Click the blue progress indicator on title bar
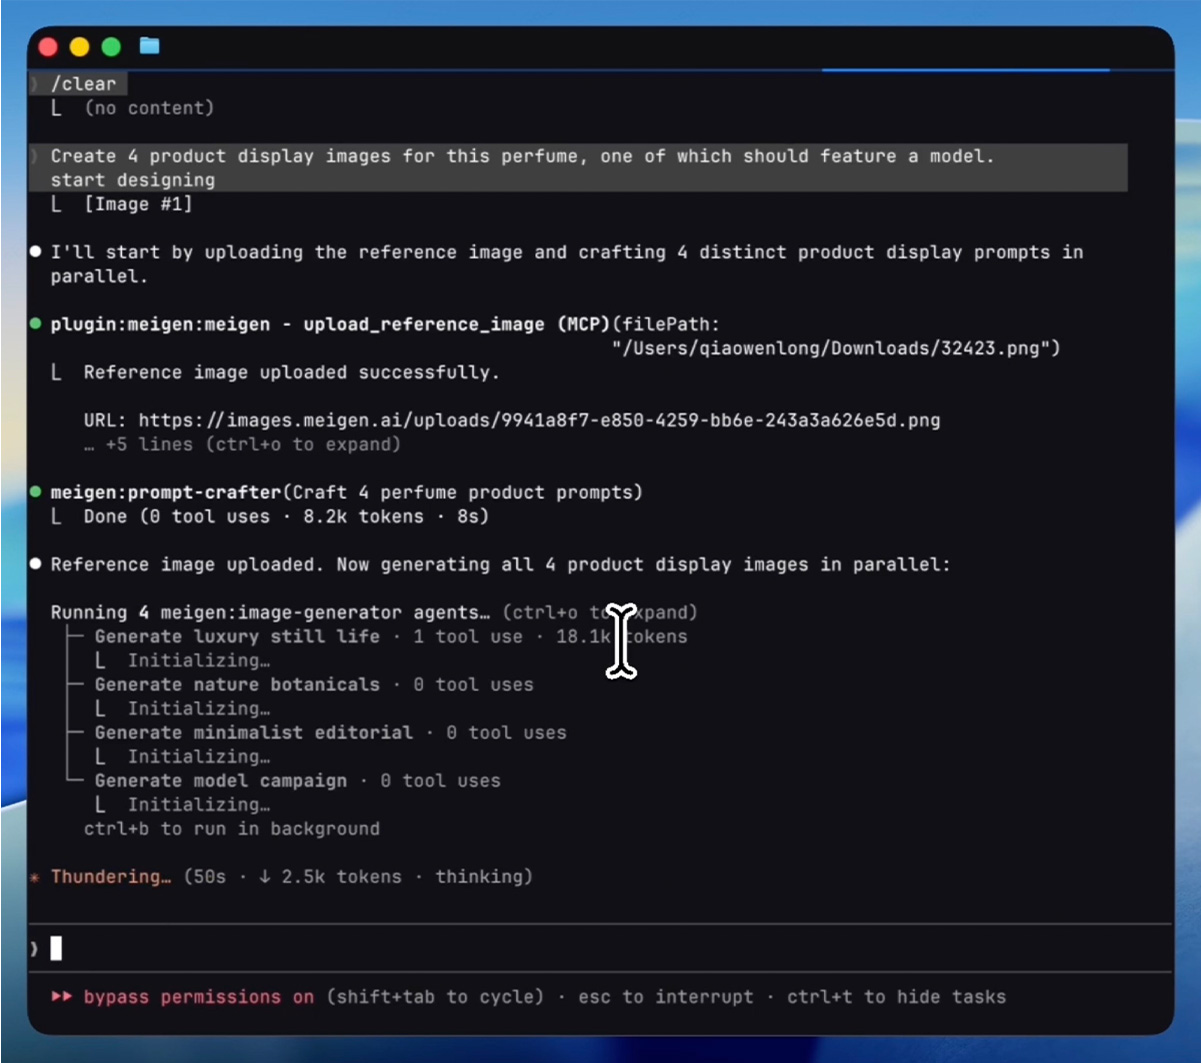This screenshot has width=1202, height=1063. [966, 70]
